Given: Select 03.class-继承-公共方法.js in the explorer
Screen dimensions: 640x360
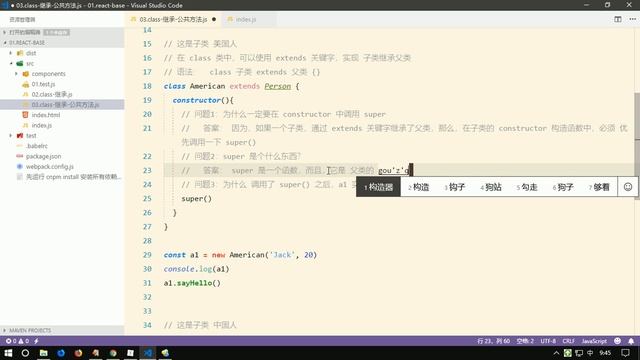Looking at the screenshot, I should pos(65,104).
